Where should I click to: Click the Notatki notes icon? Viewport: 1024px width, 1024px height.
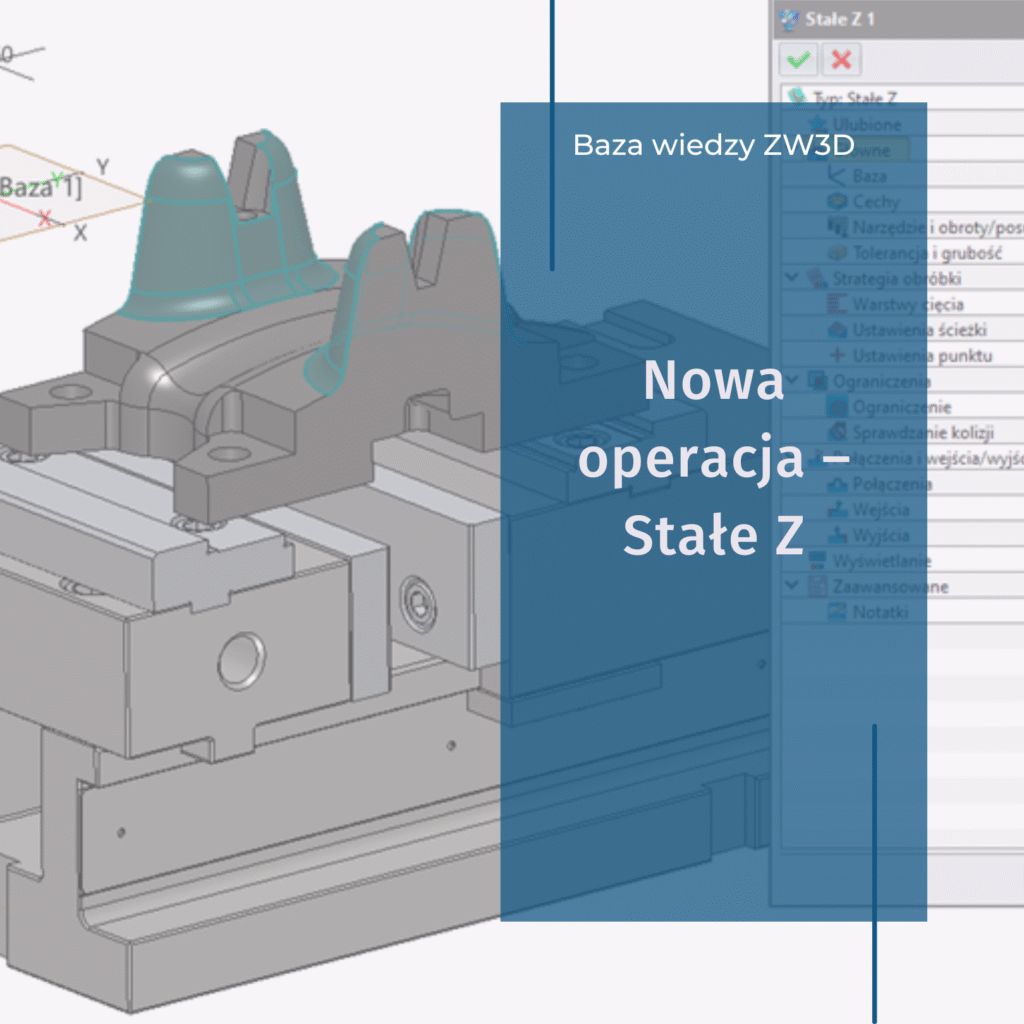[x=837, y=612]
